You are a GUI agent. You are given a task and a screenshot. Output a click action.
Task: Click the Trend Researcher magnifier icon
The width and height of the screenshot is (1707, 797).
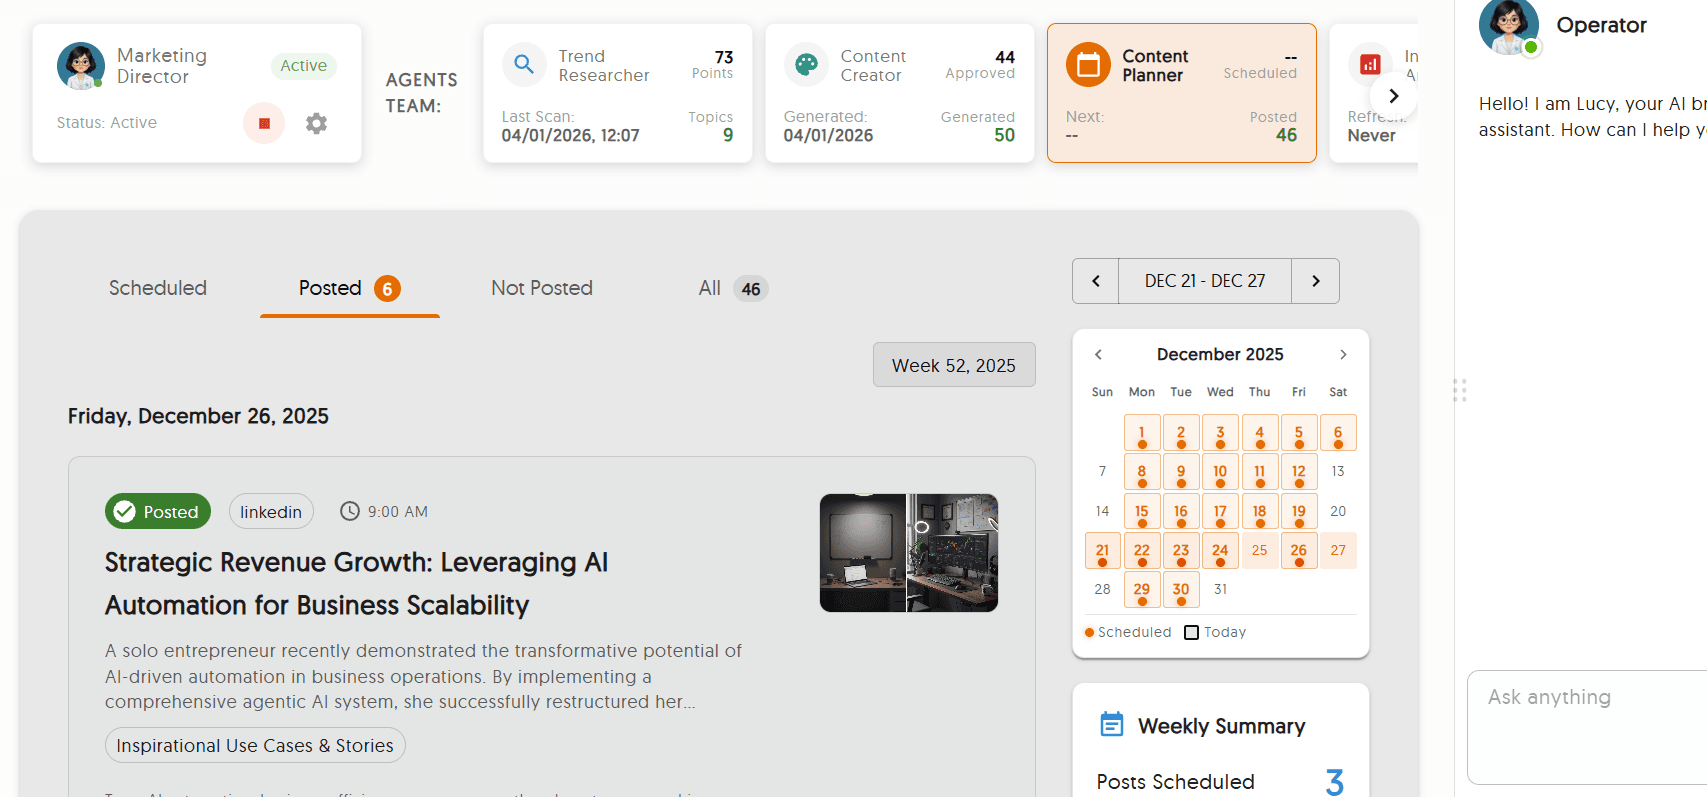[x=524, y=65]
